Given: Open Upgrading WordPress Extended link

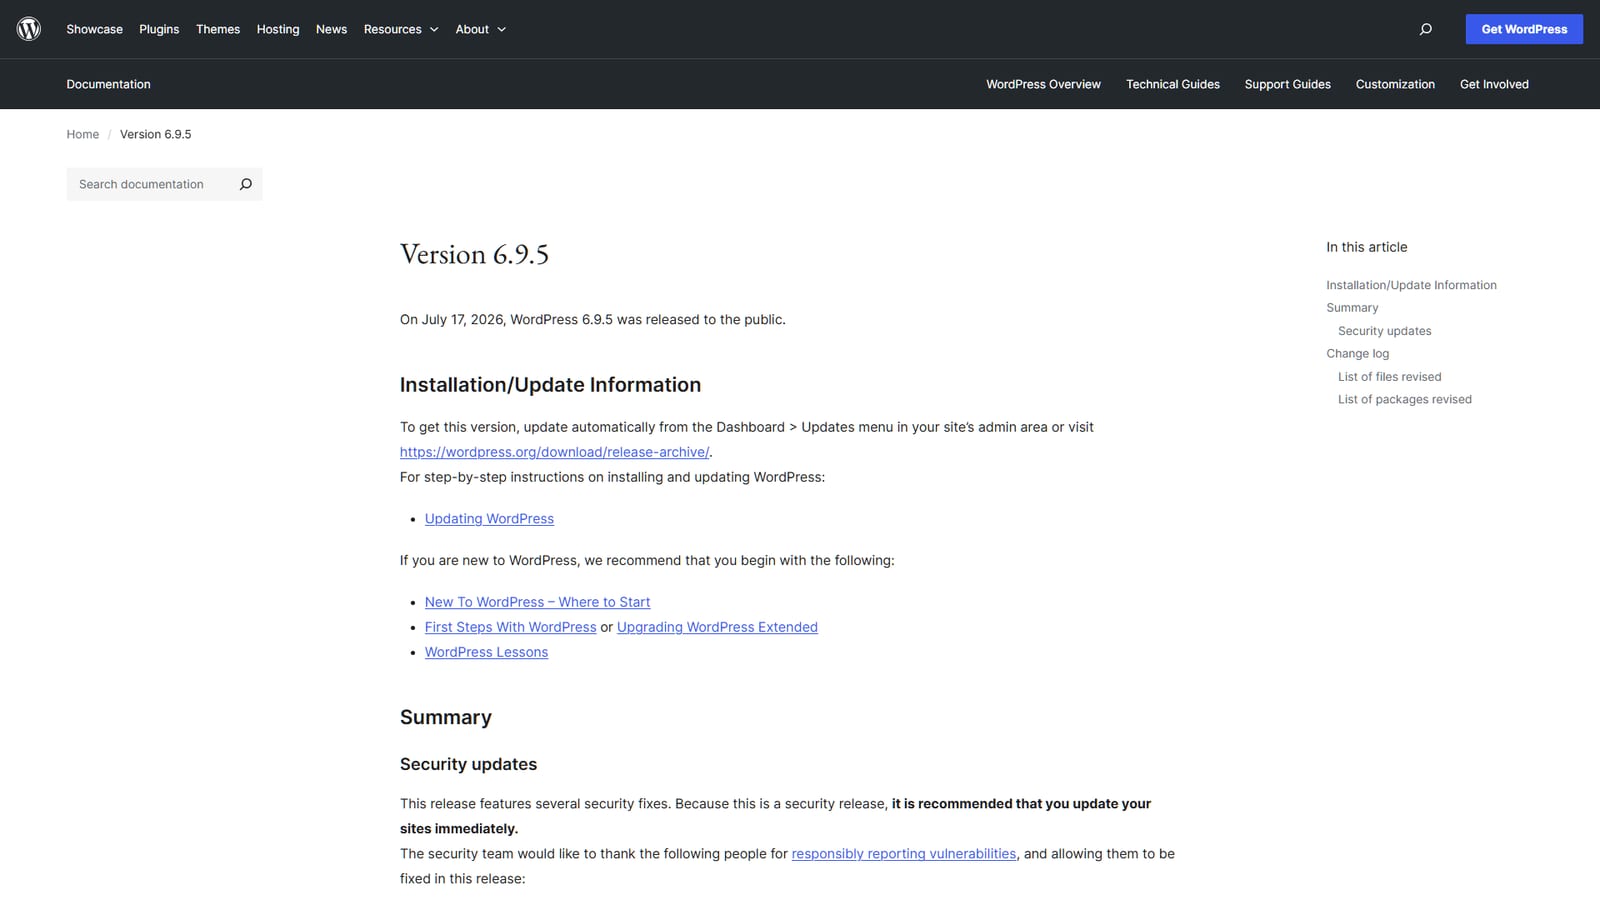Looking at the screenshot, I should click(717, 627).
